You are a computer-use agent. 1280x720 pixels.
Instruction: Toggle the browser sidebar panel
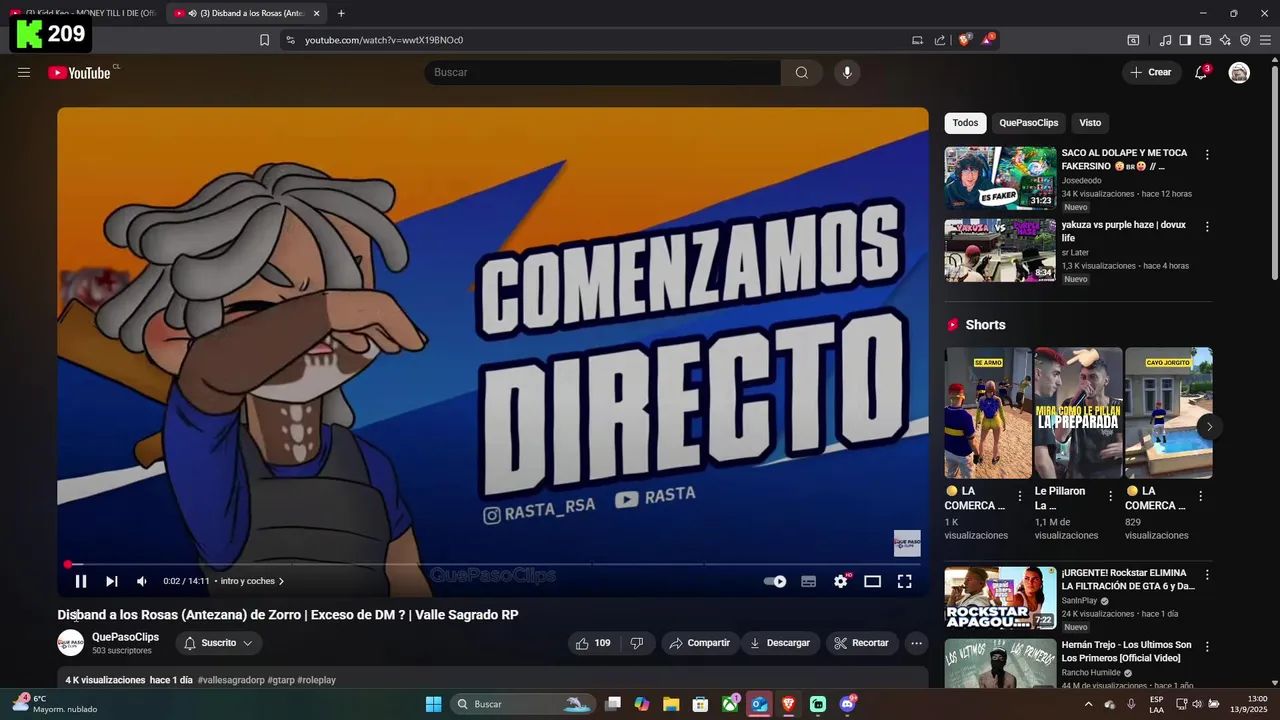click(x=1185, y=40)
